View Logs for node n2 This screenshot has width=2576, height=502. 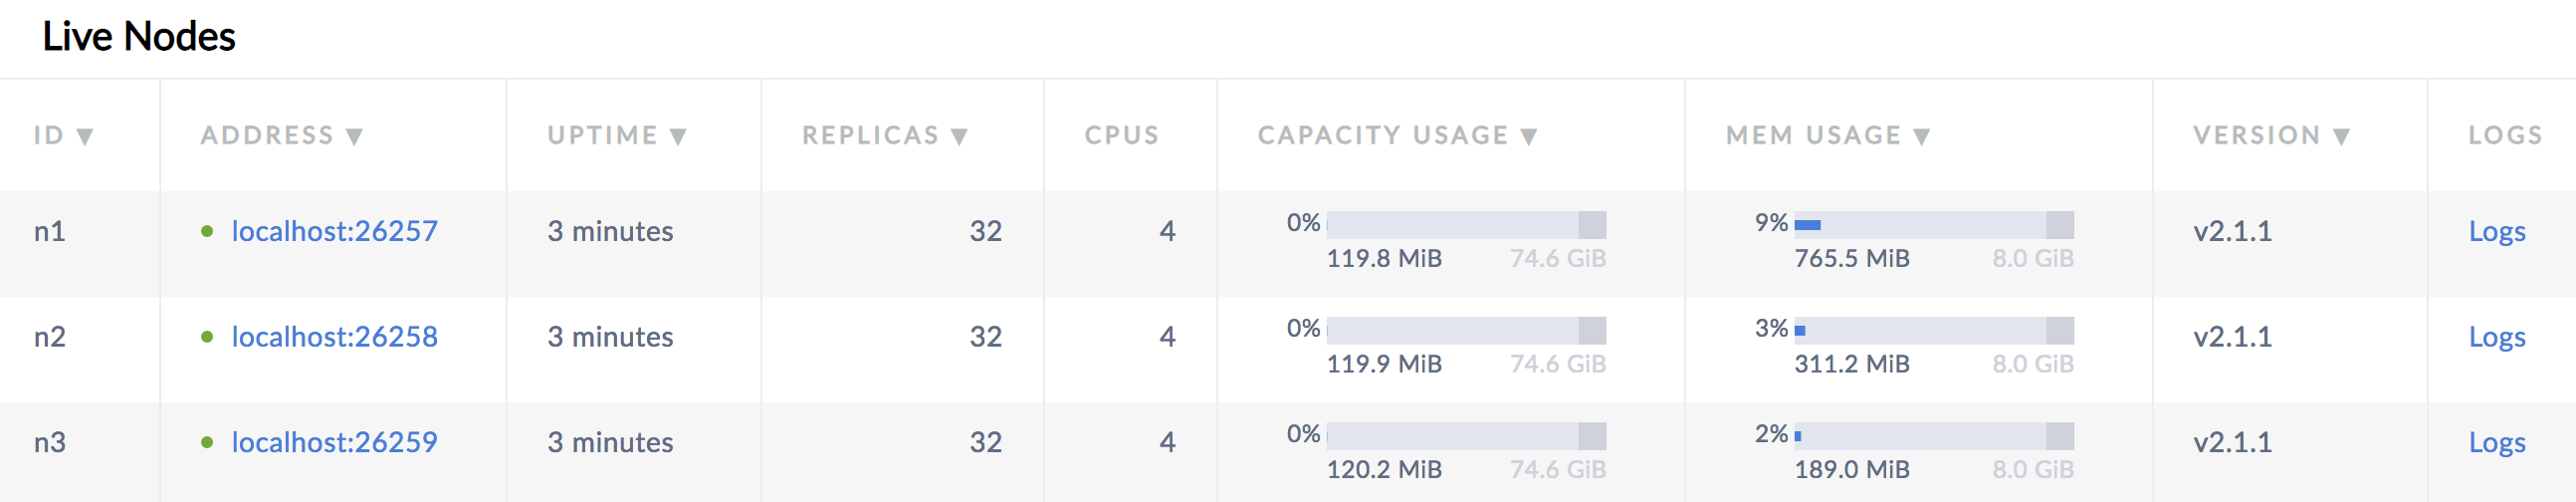tap(2496, 337)
